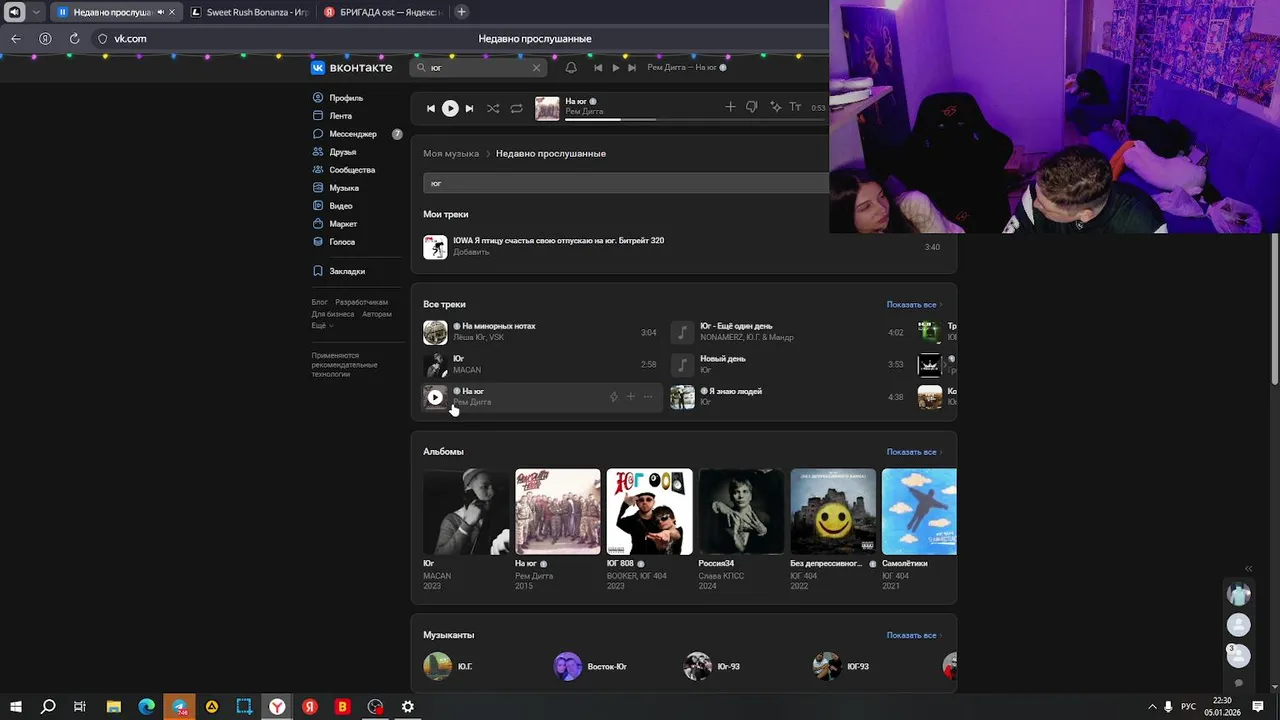Open Закладки in left sidebar

[347, 271]
